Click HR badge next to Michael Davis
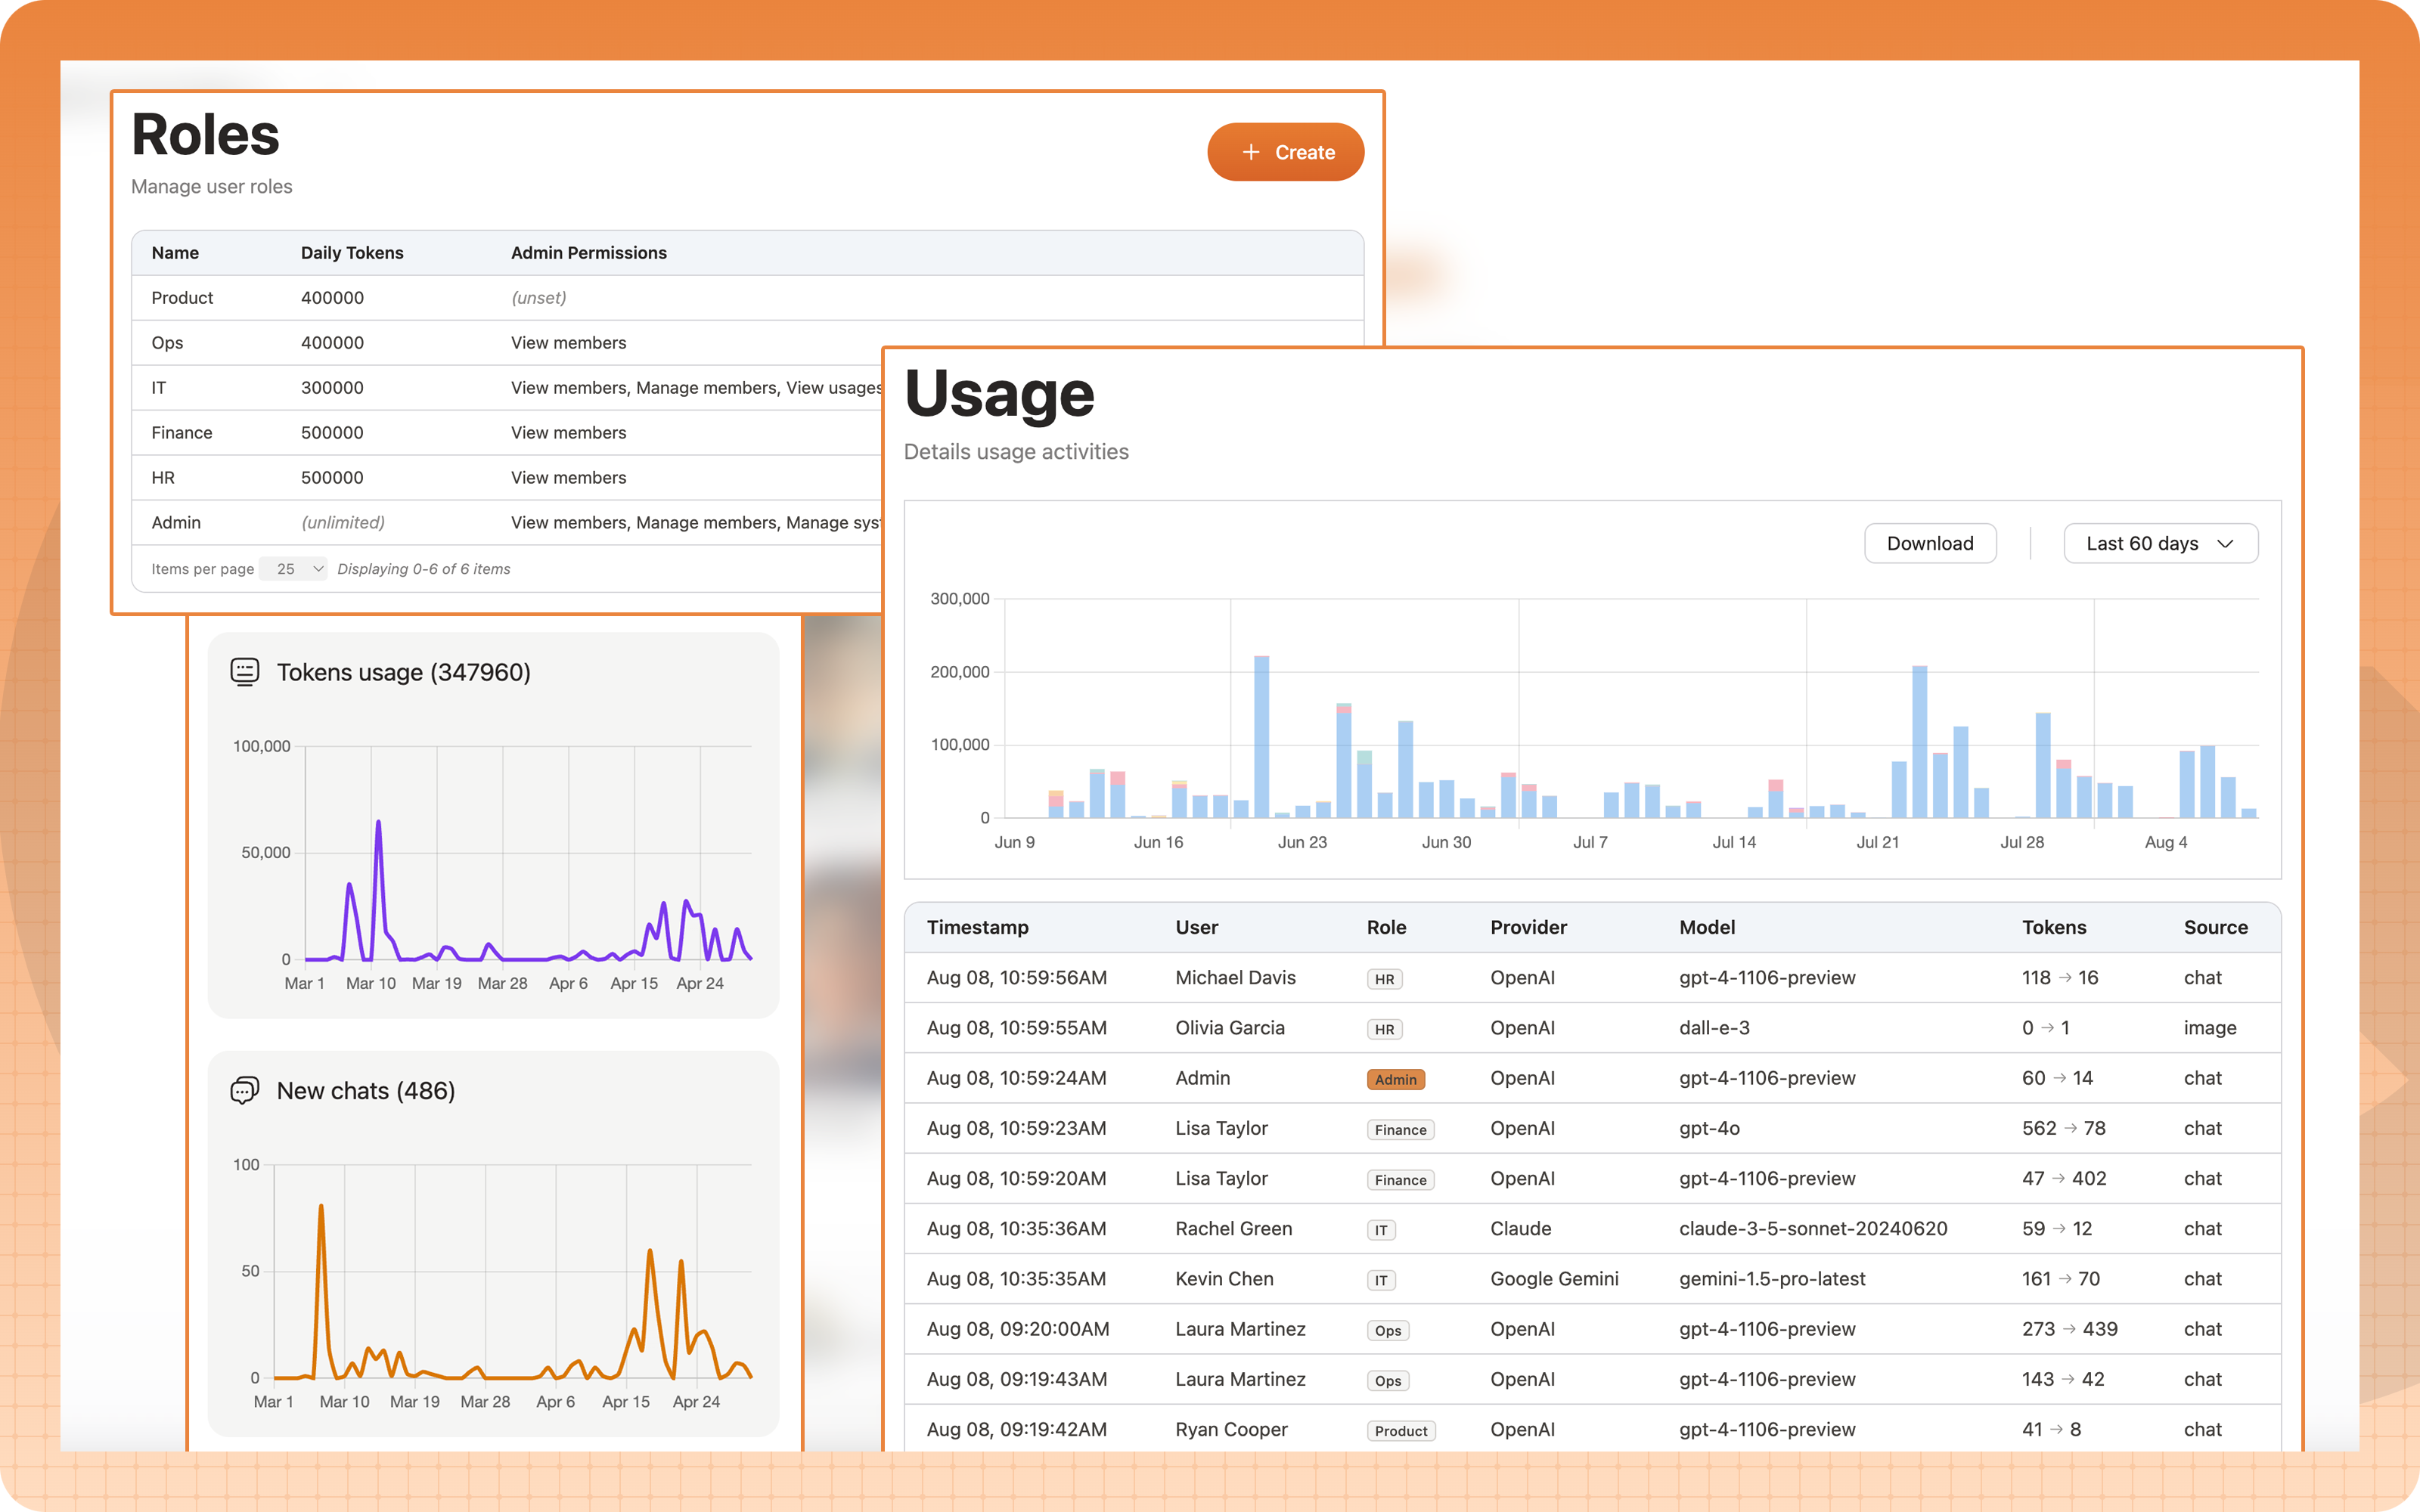The height and width of the screenshot is (1512, 2420). click(1384, 979)
